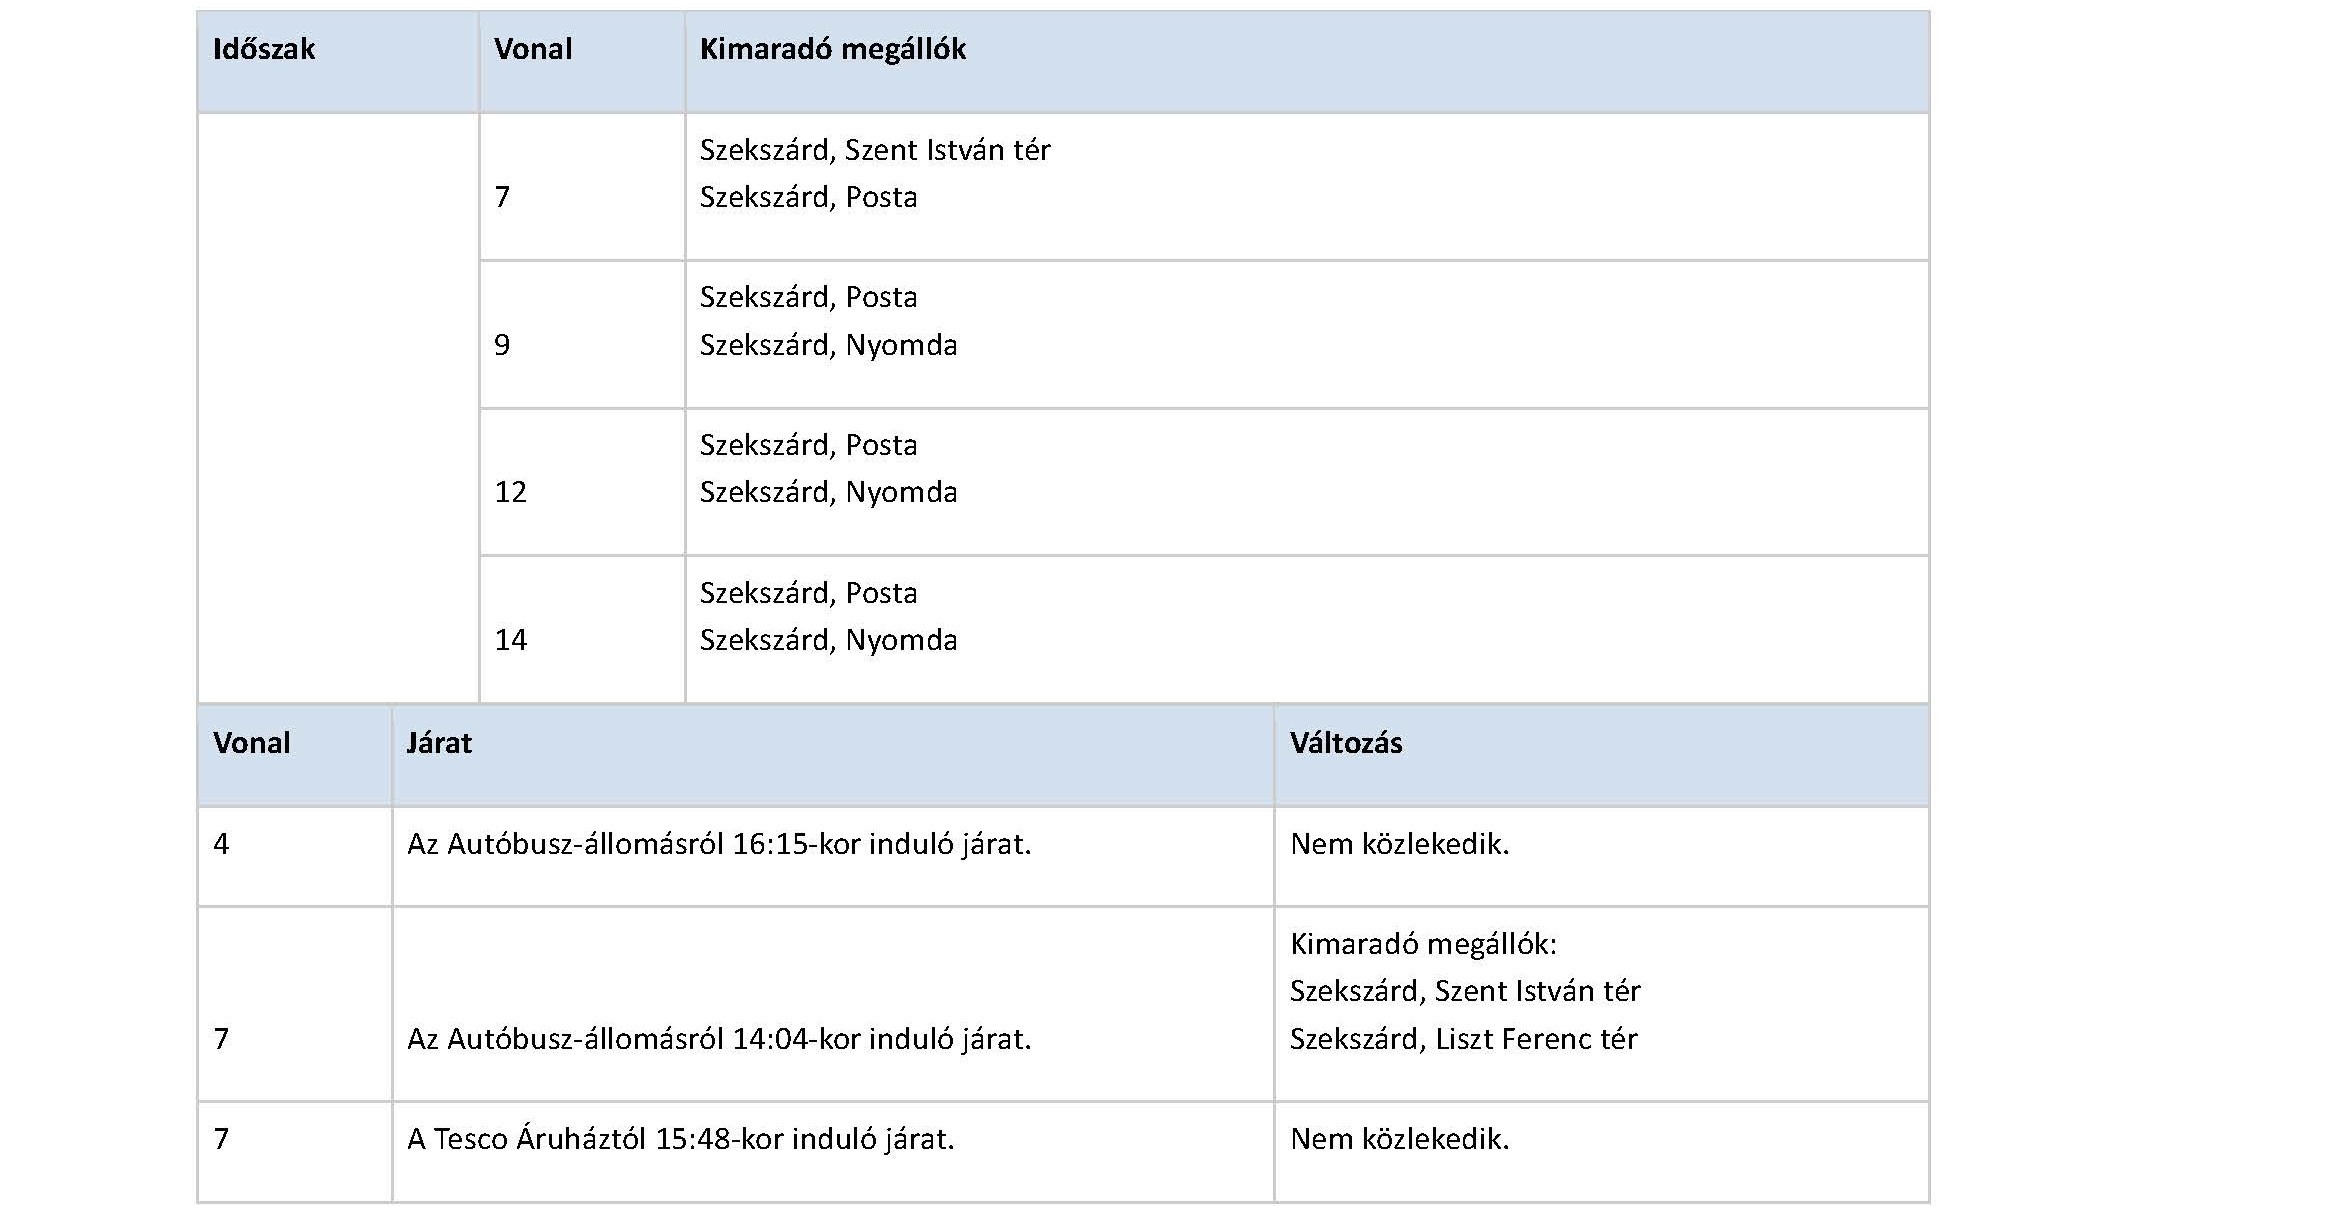Click Szekszárd, Liszt Ferenc tér entry
Screen dimensions: 2339x1208
point(1463,1039)
